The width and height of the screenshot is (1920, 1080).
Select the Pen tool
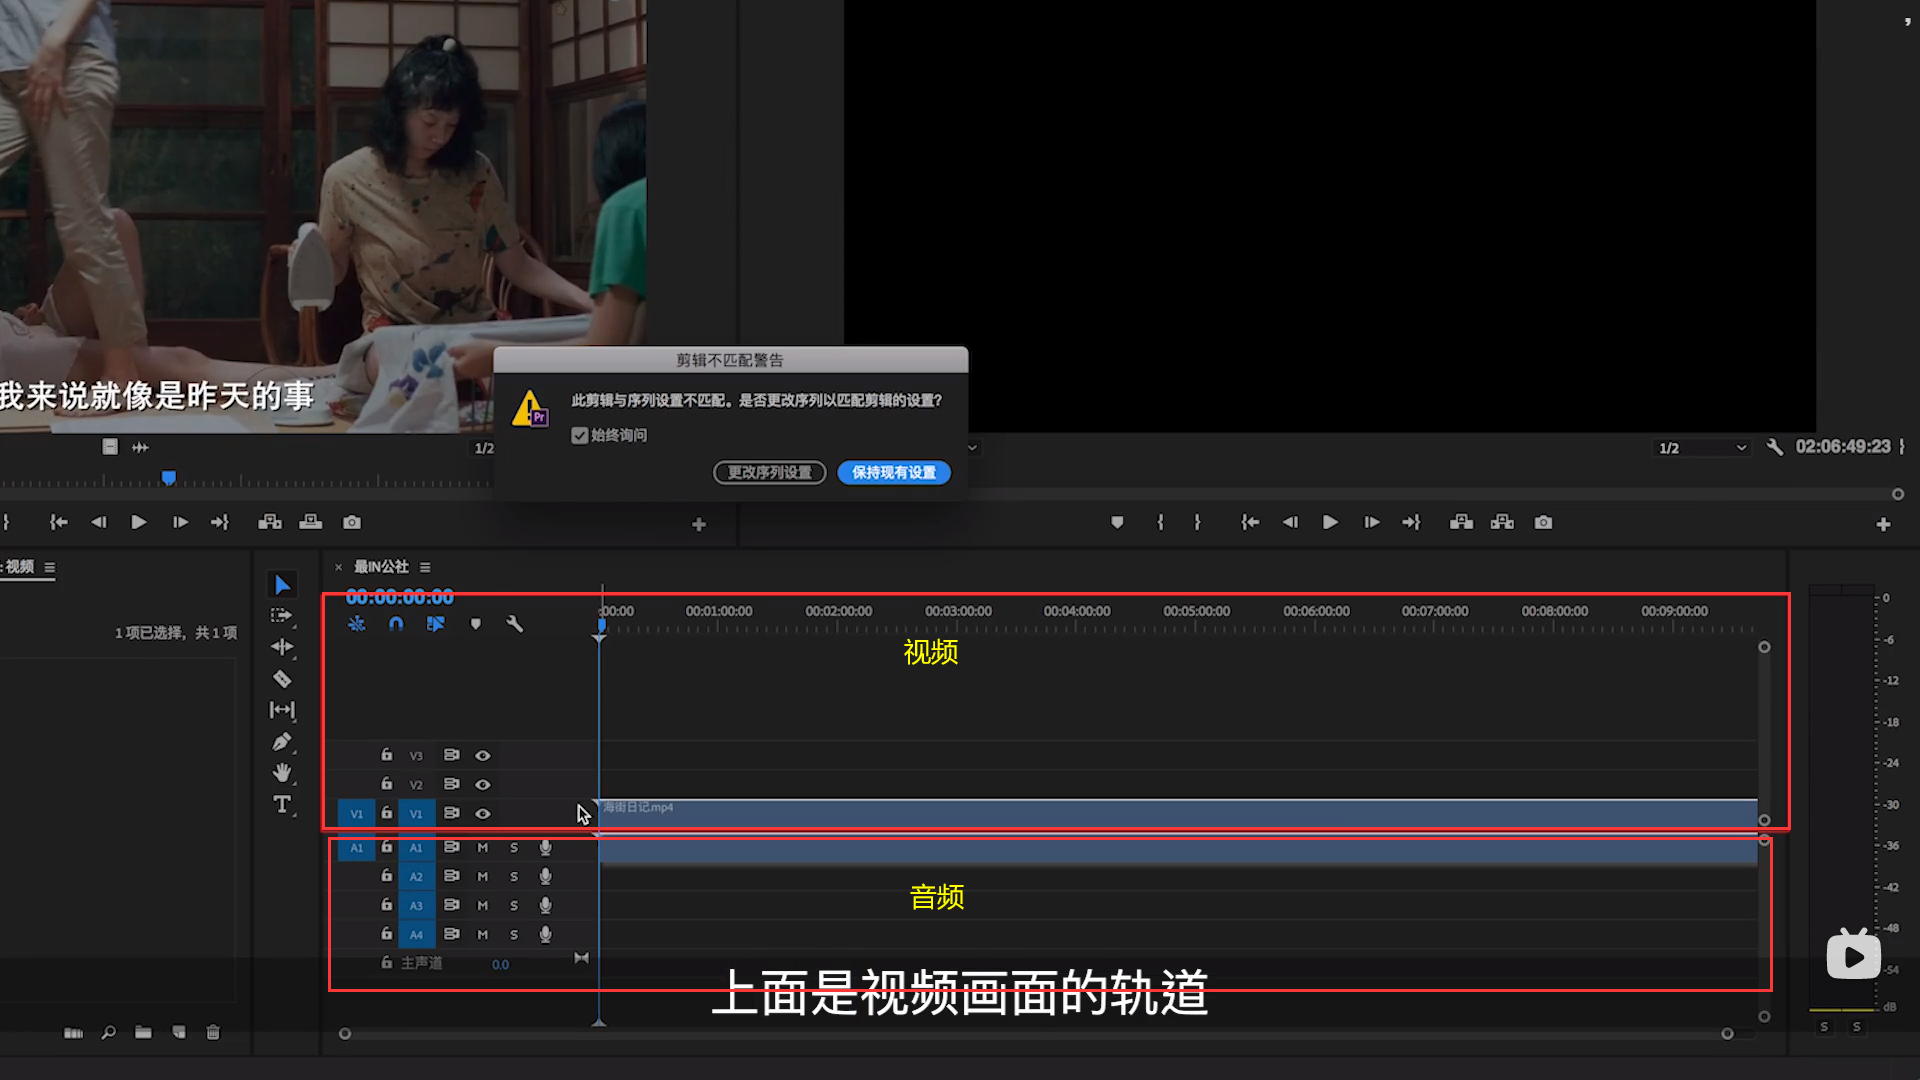pos(282,742)
